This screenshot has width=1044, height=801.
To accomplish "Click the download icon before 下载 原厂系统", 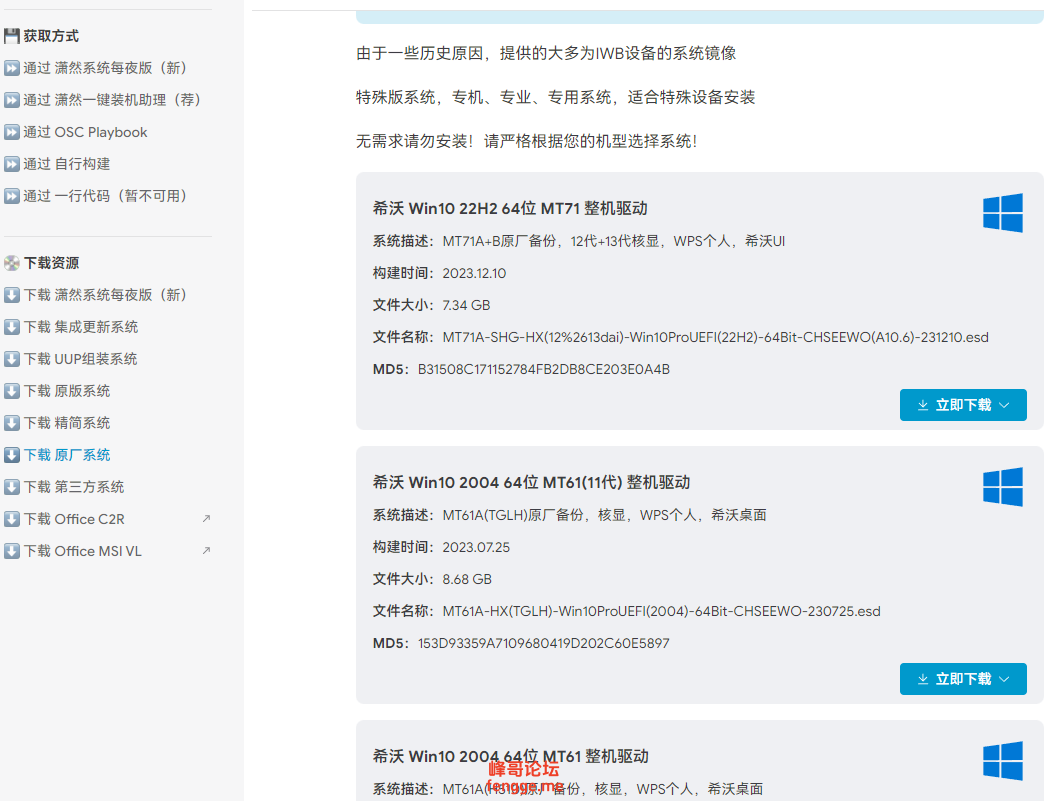I will click(x=11, y=455).
